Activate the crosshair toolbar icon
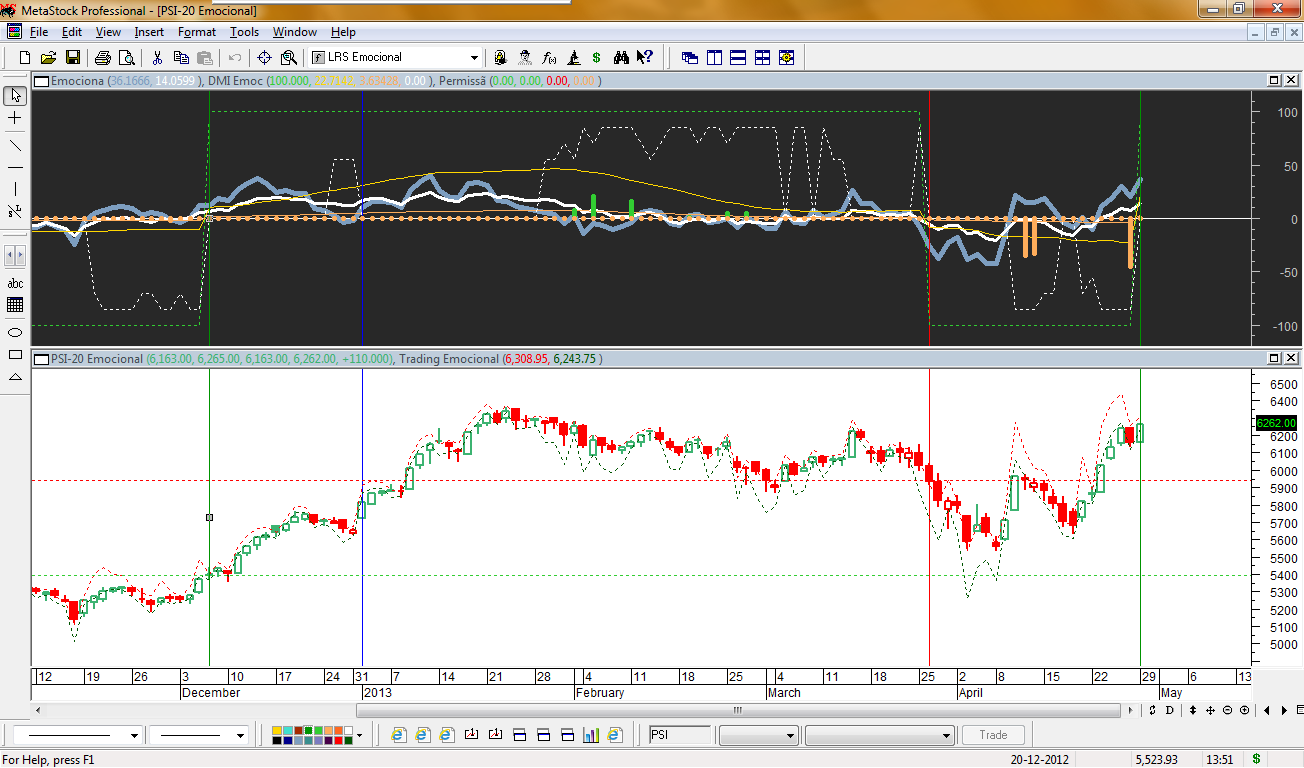The image size is (1304, 768). pyautogui.click(x=265, y=58)
